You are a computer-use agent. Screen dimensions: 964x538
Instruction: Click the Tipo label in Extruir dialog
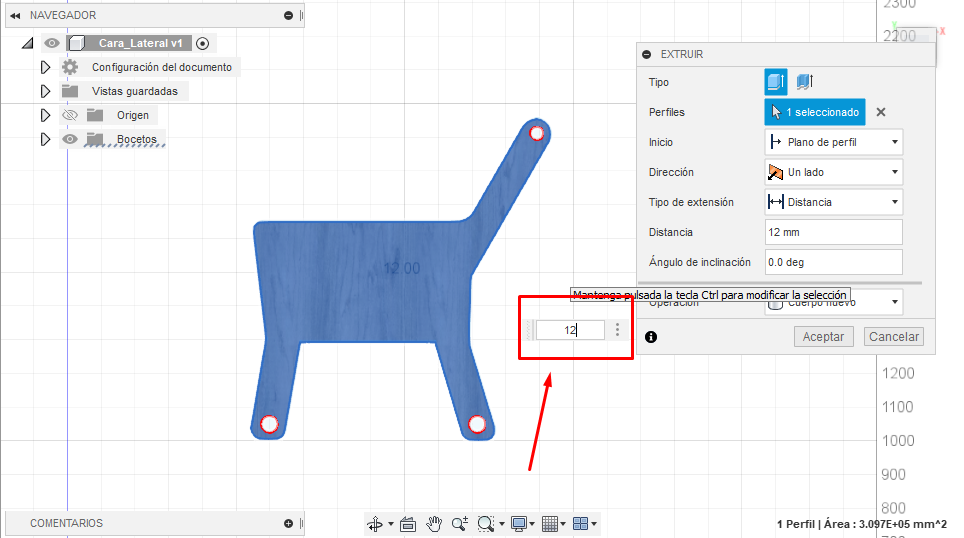coord(658,82)
